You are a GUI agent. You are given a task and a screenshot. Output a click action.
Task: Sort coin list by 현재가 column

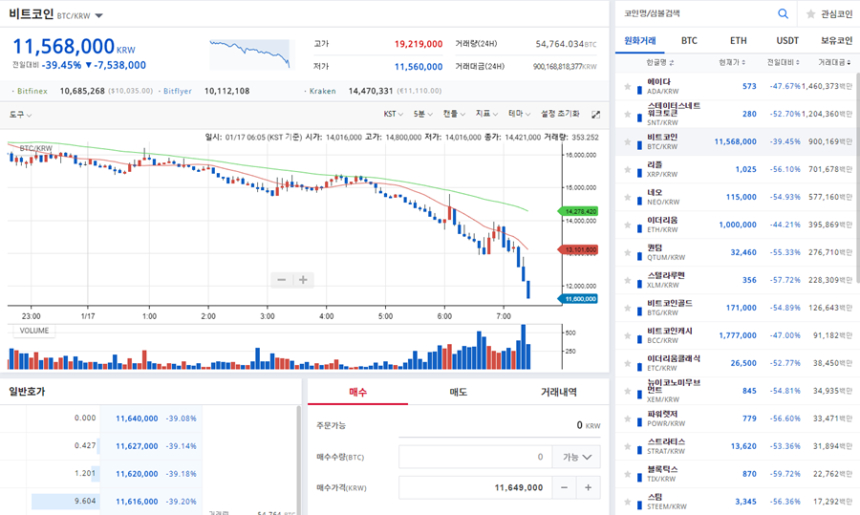(x=730, y=62)
